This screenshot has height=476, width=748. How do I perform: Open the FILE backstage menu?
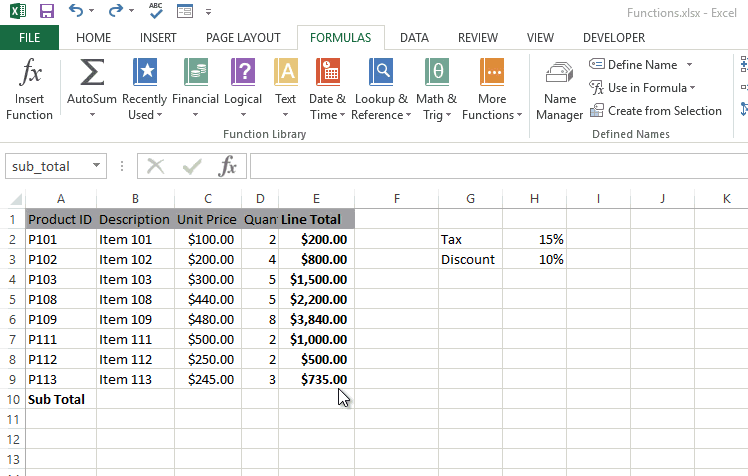pyautogui.click(x=30, y=38)
